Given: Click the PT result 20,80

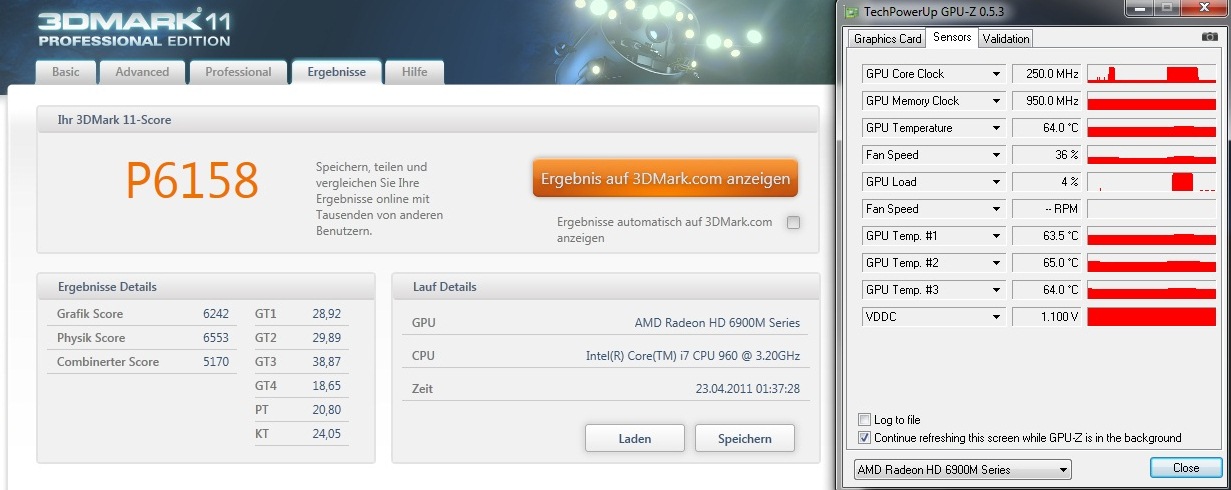Looking at the screenshot, I should (x=326, y=410).
